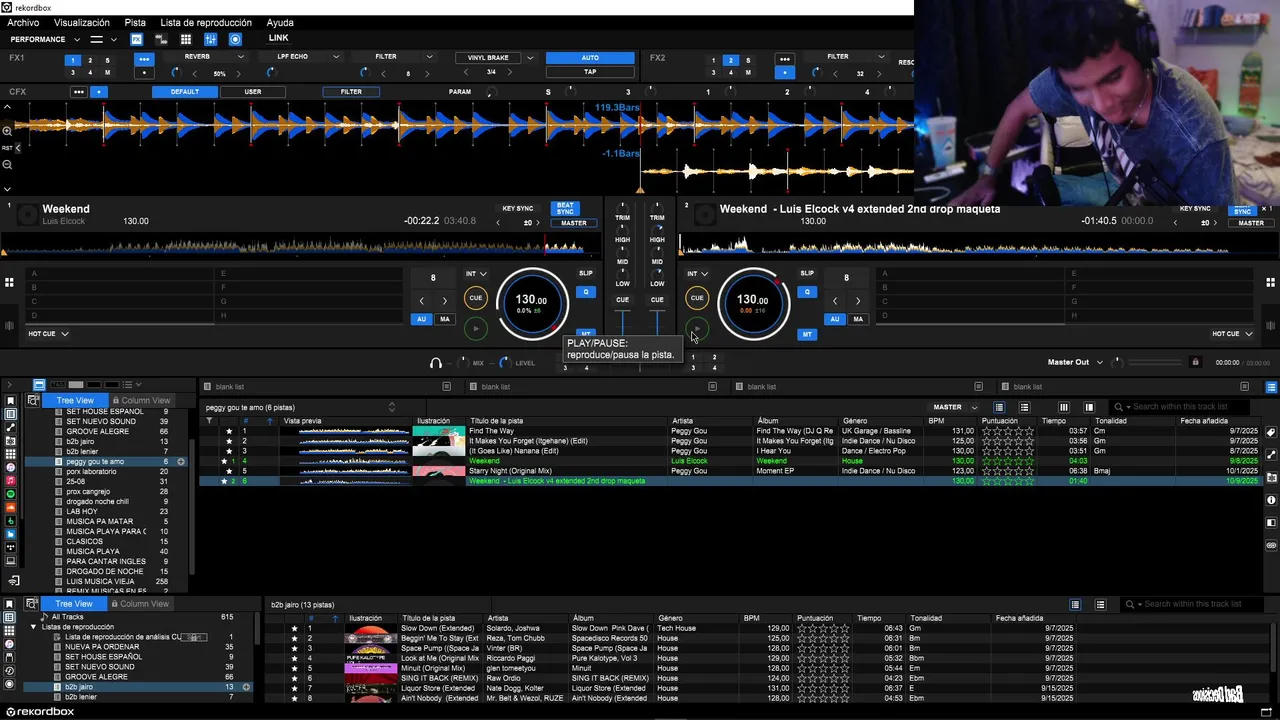Toggle master tempo MT on deck 2
Image resolution: width=1280 pixels, height=720 pixels.
click(807, 334)
